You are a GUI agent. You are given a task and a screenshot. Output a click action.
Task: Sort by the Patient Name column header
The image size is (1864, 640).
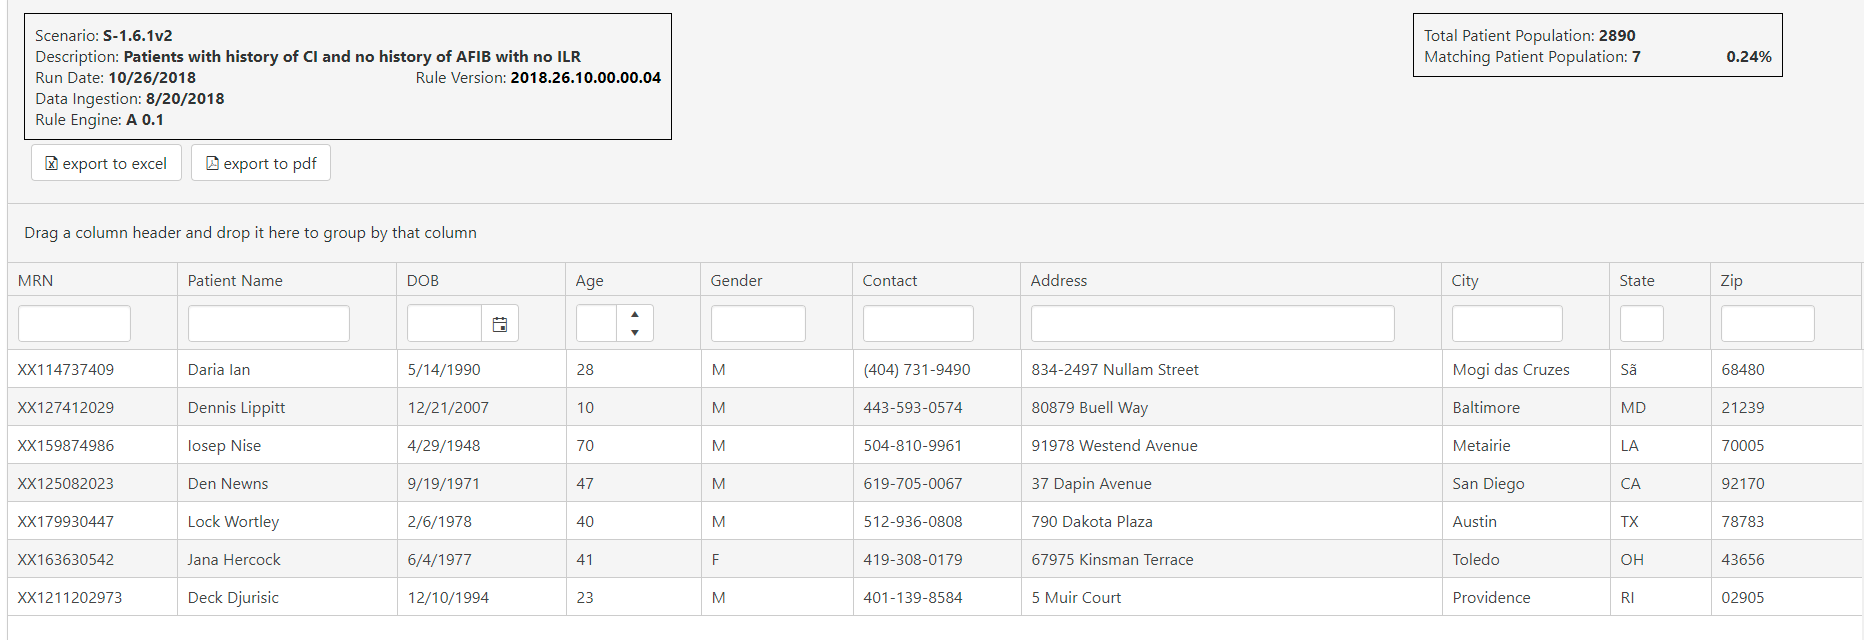(235, 280)
